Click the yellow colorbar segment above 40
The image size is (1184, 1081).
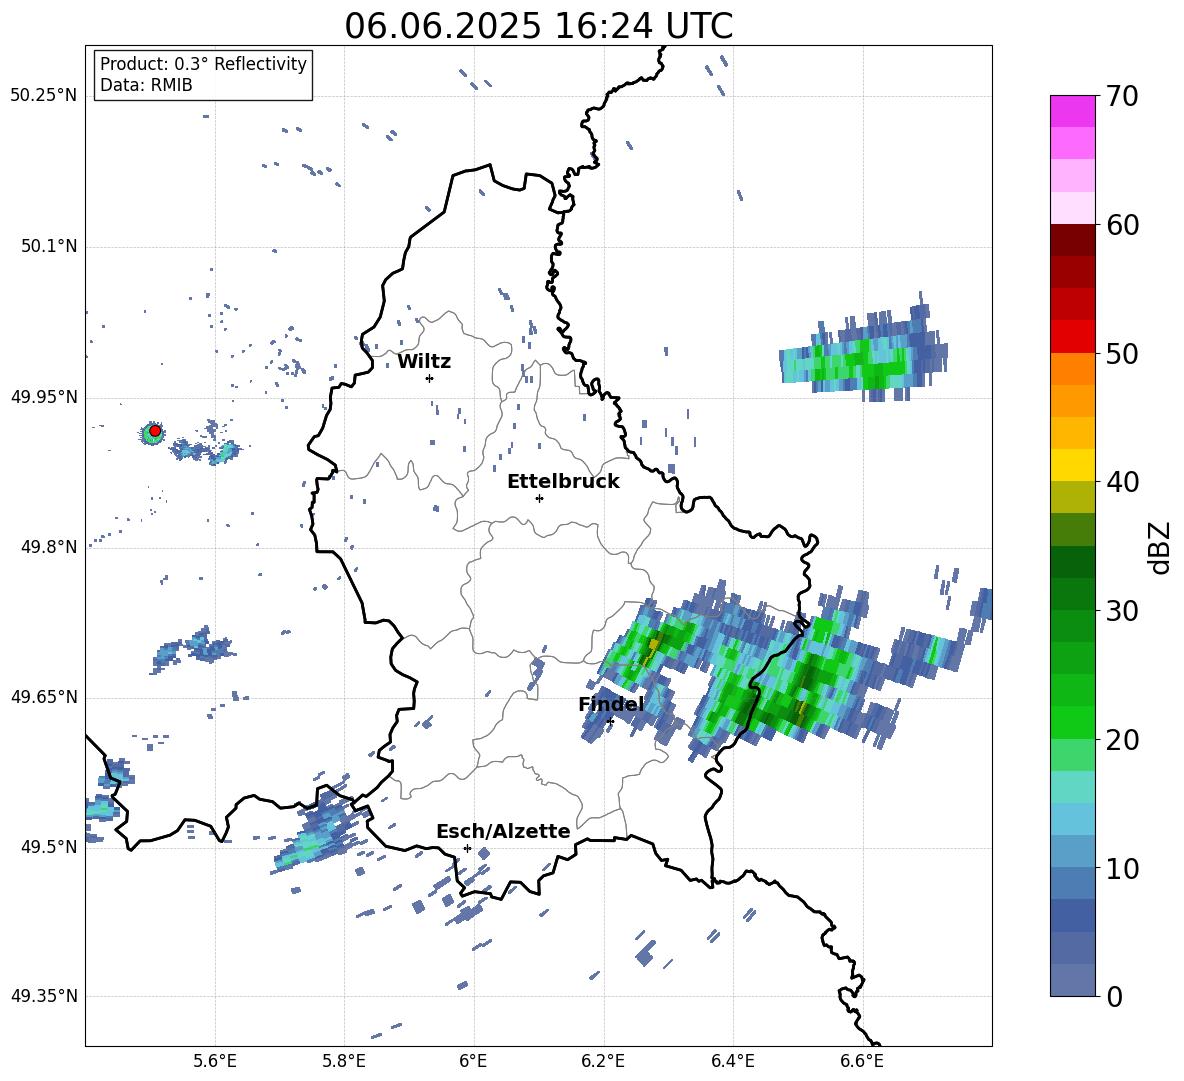[1072, 465]
